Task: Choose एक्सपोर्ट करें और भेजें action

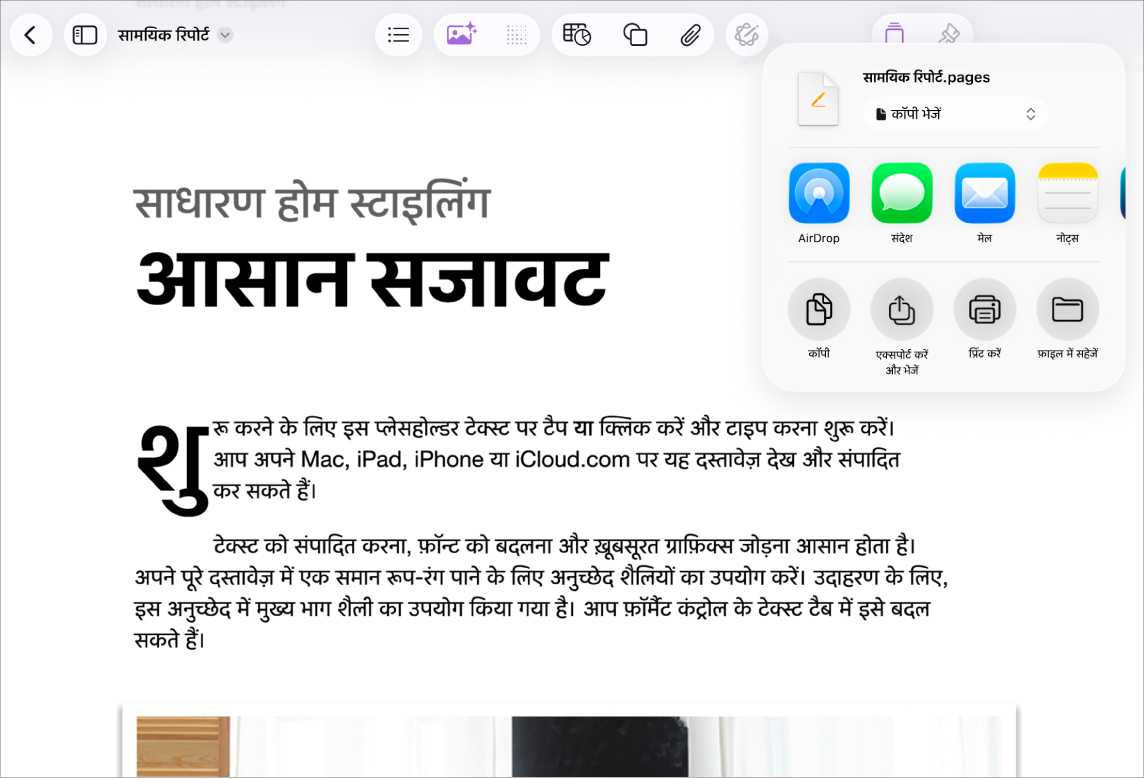Action: [x=902, y=327]
